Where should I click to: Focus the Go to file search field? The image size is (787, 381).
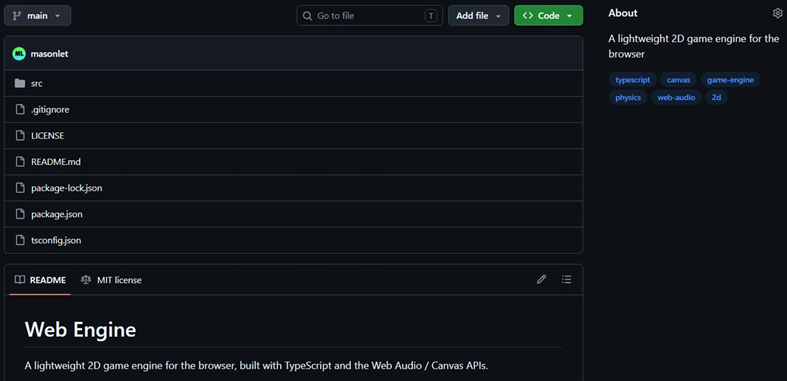click(369, 16)
